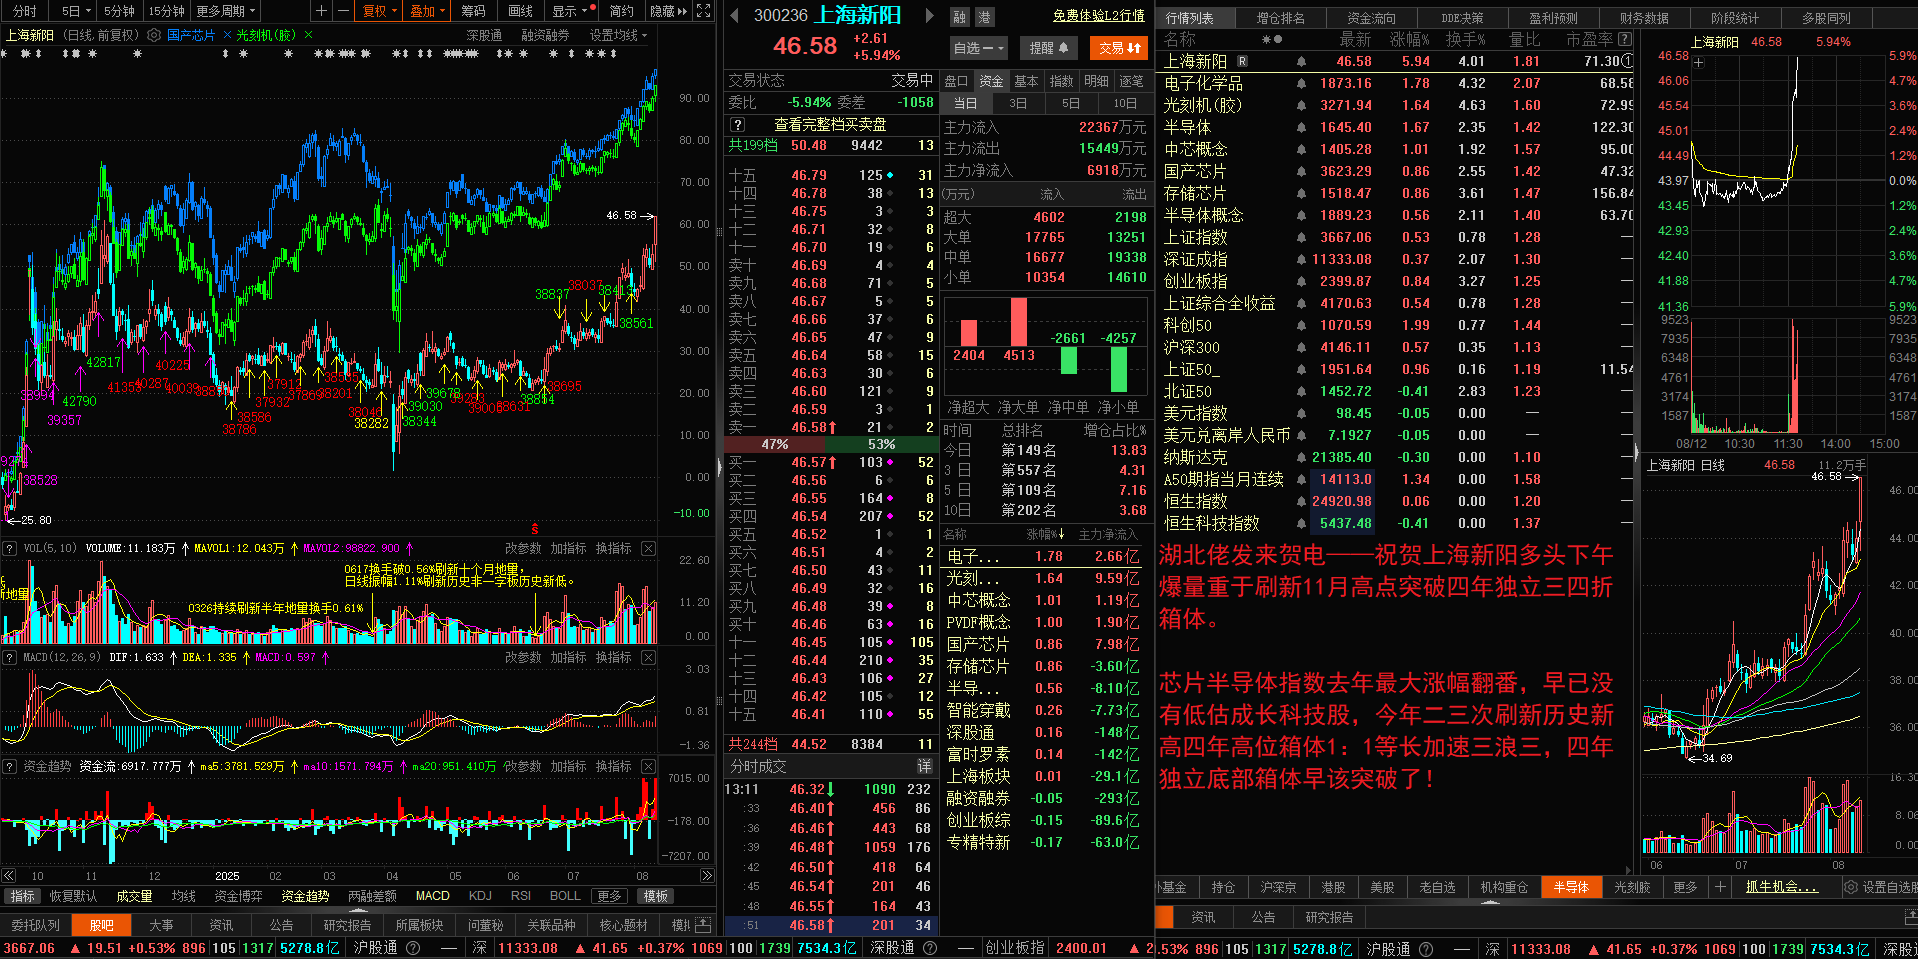Click 改参数 in the VOL panel

point(523,548)
